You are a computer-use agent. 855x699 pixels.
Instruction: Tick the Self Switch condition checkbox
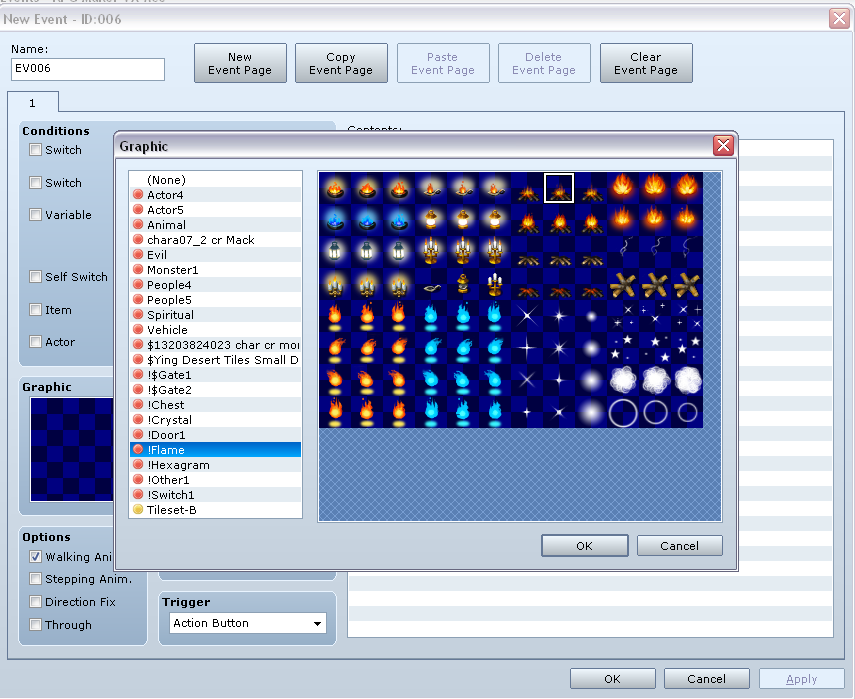click(35, 276)
